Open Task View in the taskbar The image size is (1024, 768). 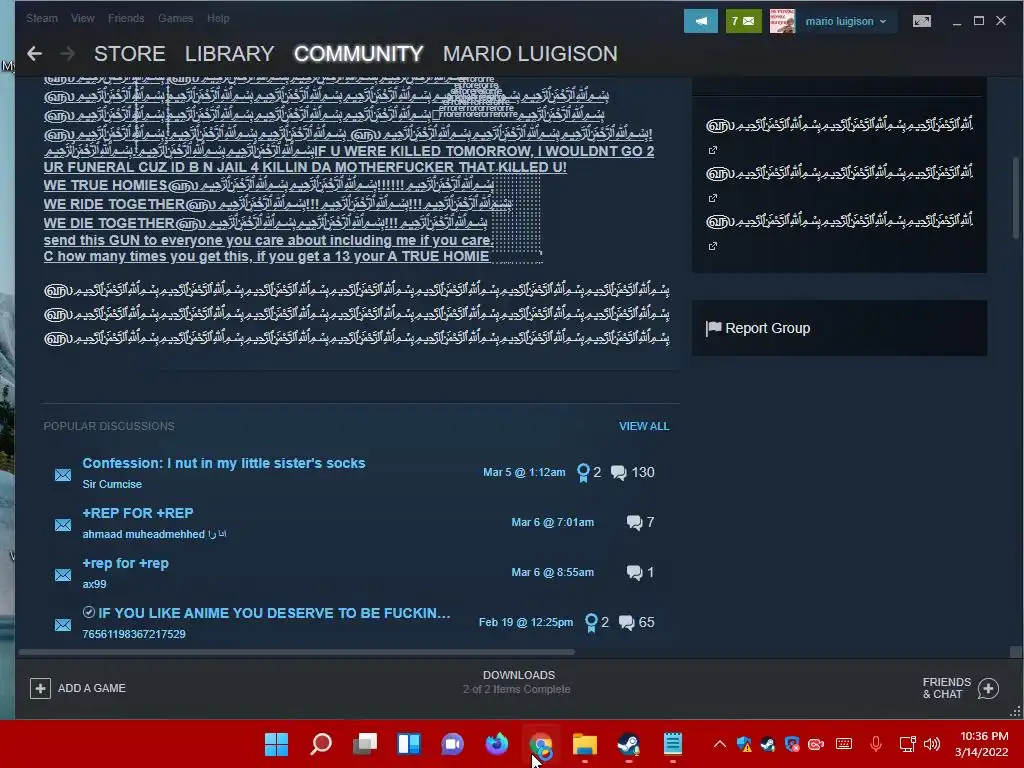coord(365,744)
